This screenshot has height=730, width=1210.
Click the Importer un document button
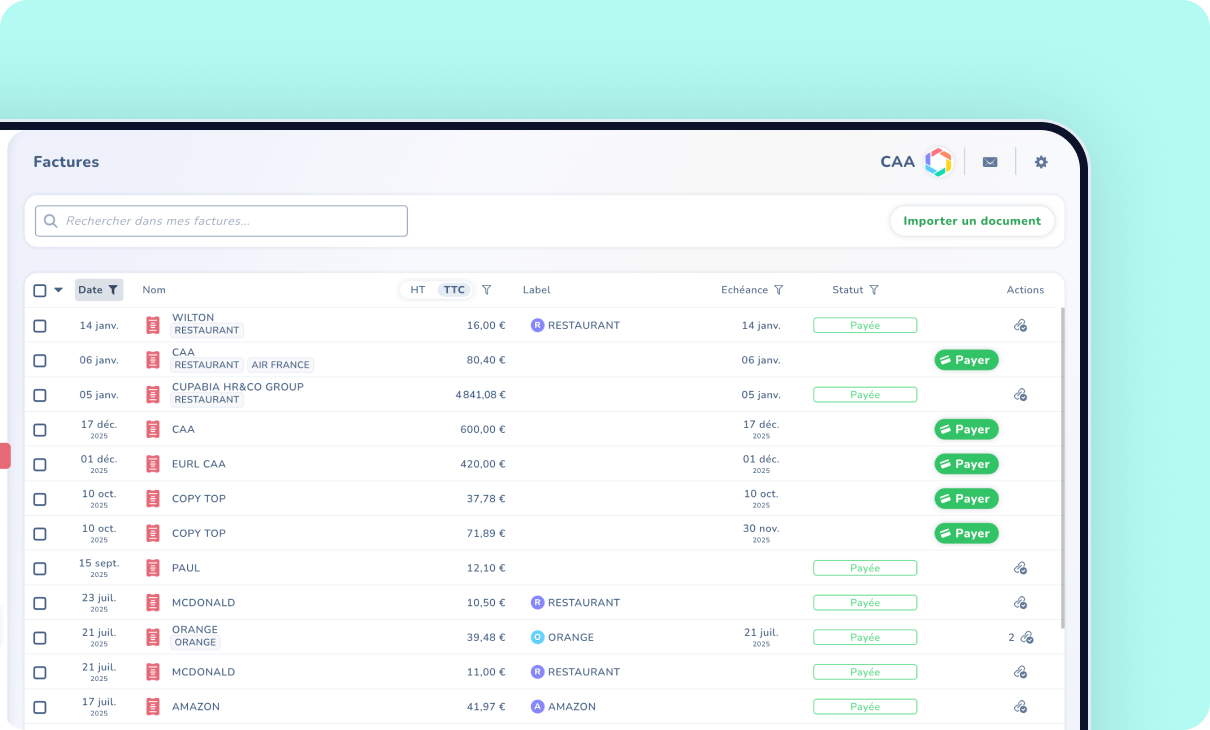pos(971,221)
